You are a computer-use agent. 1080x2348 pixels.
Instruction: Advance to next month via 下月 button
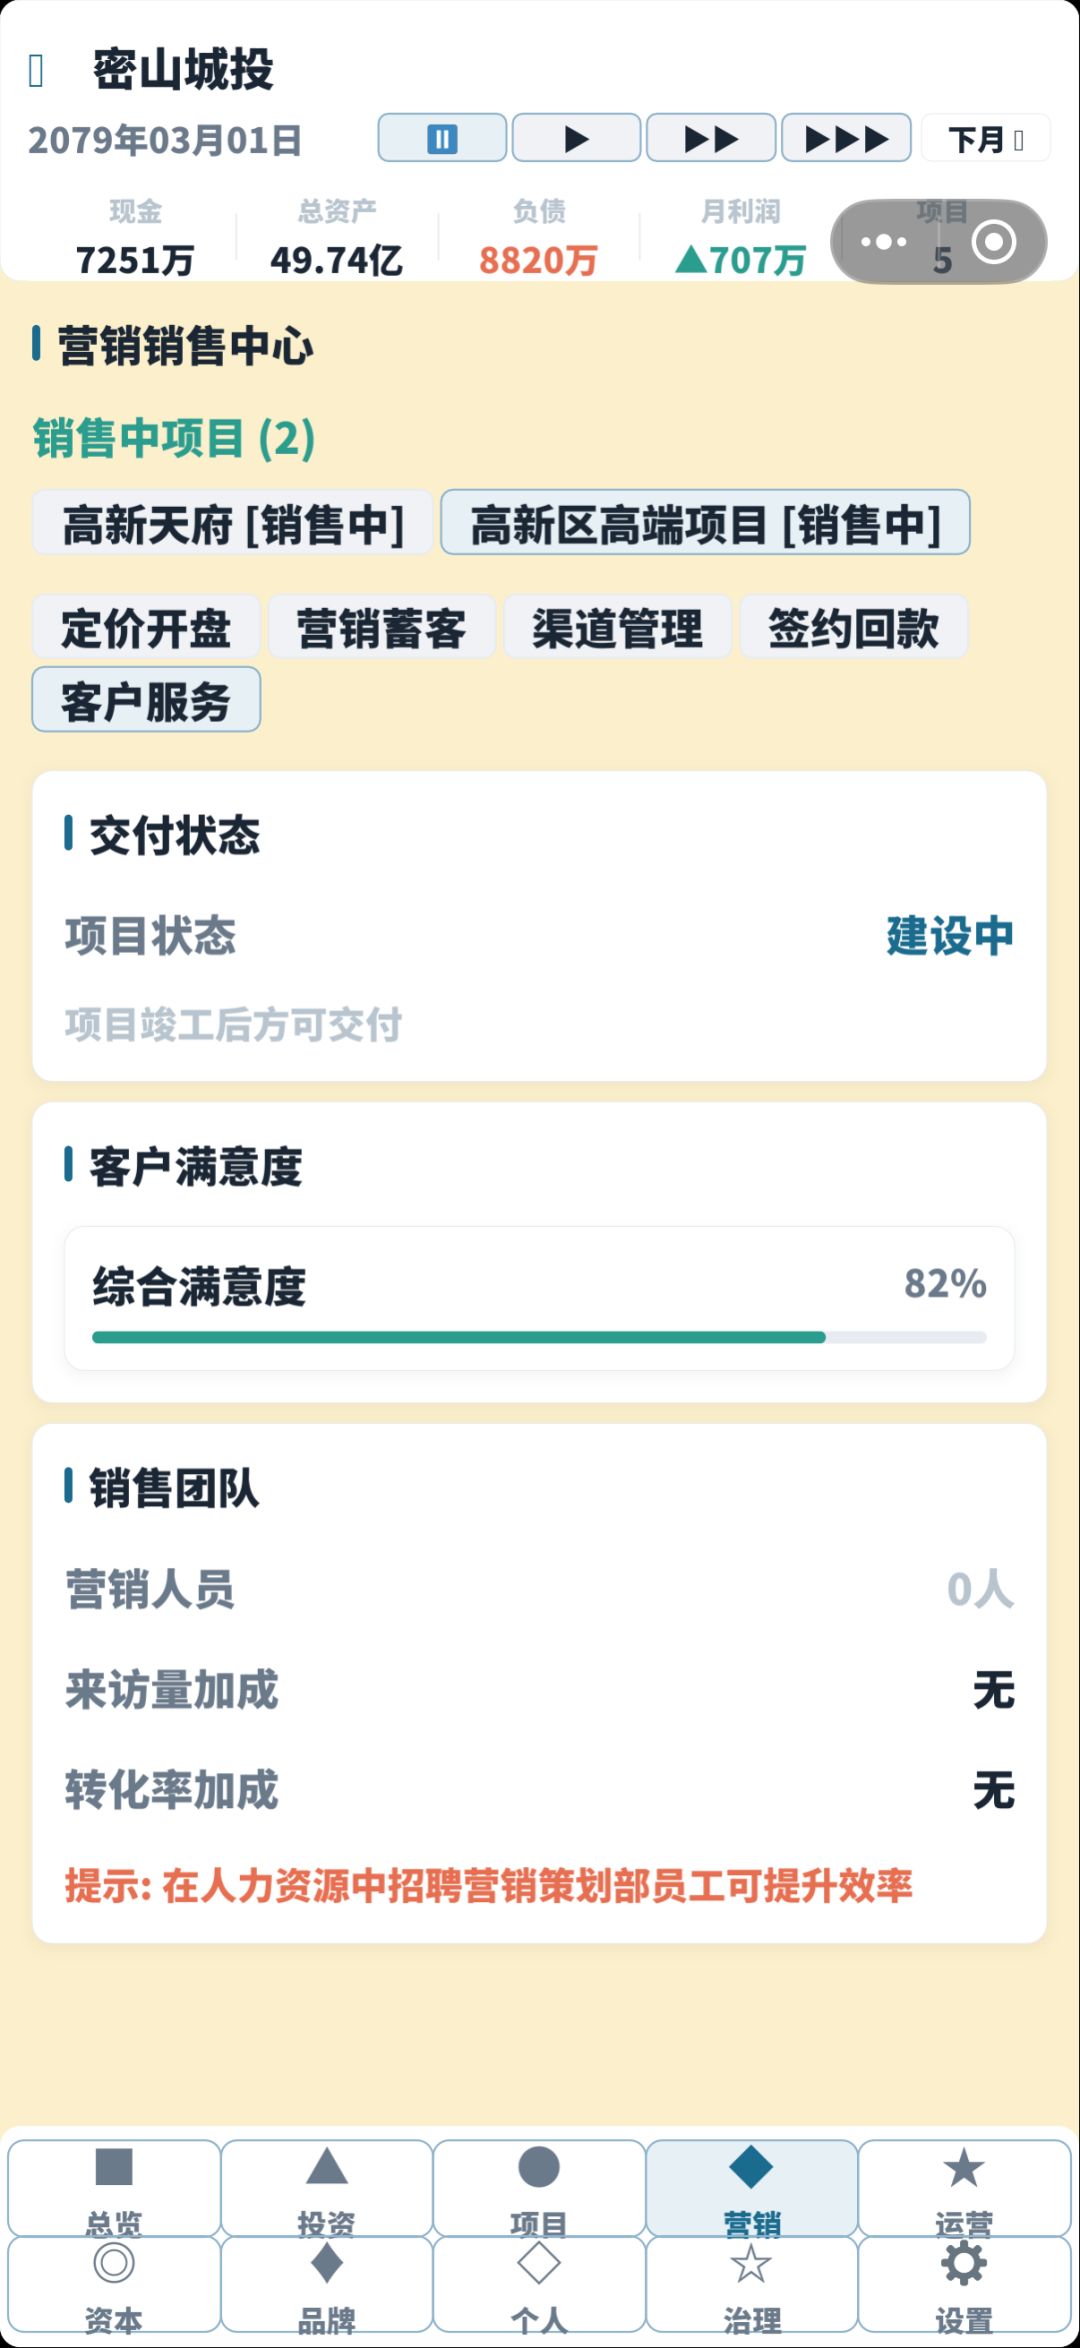tap(985, 138)
